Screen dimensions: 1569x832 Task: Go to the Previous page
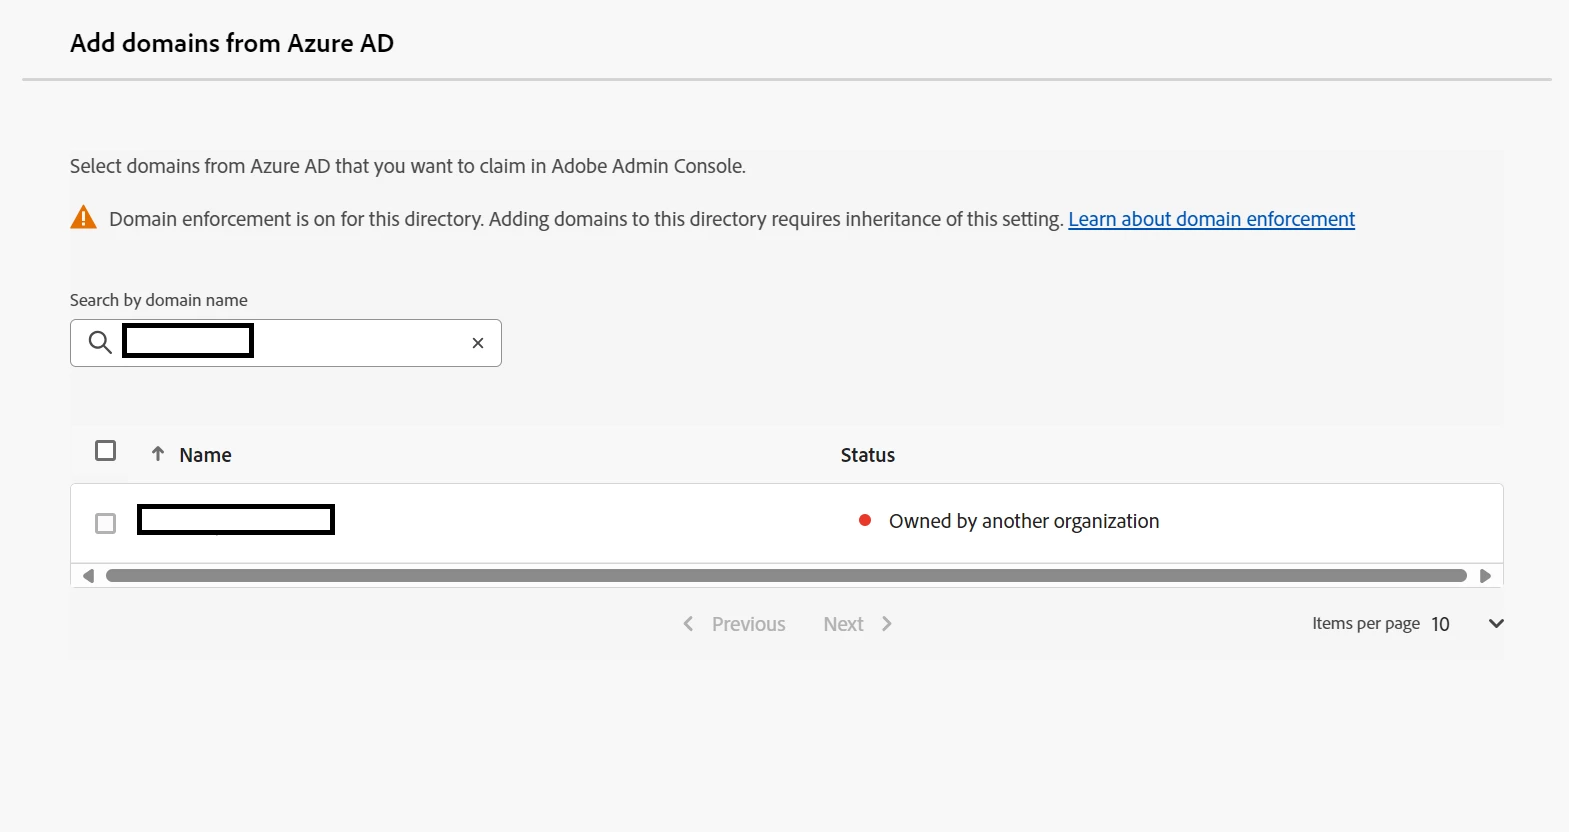click(x=748, y=624)
